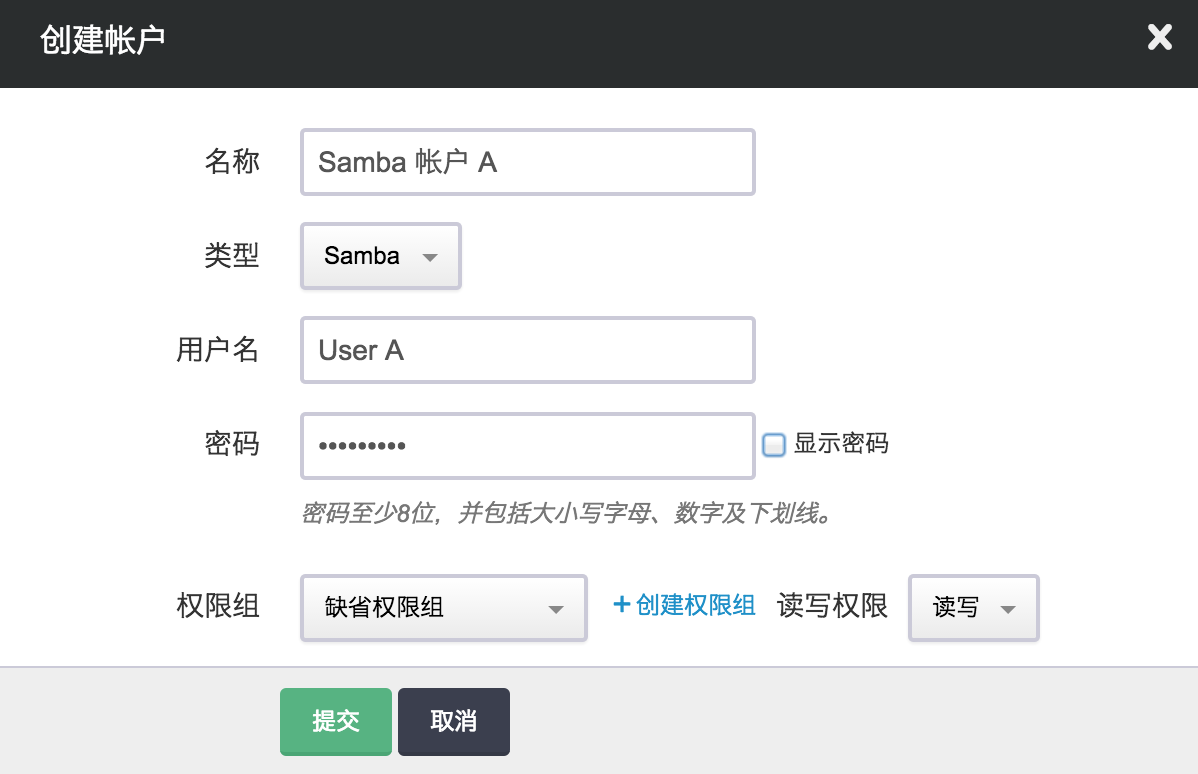Click the password hint text 密码至少8位
Viewport: 1198px width, 774px height.
(567, 514)
